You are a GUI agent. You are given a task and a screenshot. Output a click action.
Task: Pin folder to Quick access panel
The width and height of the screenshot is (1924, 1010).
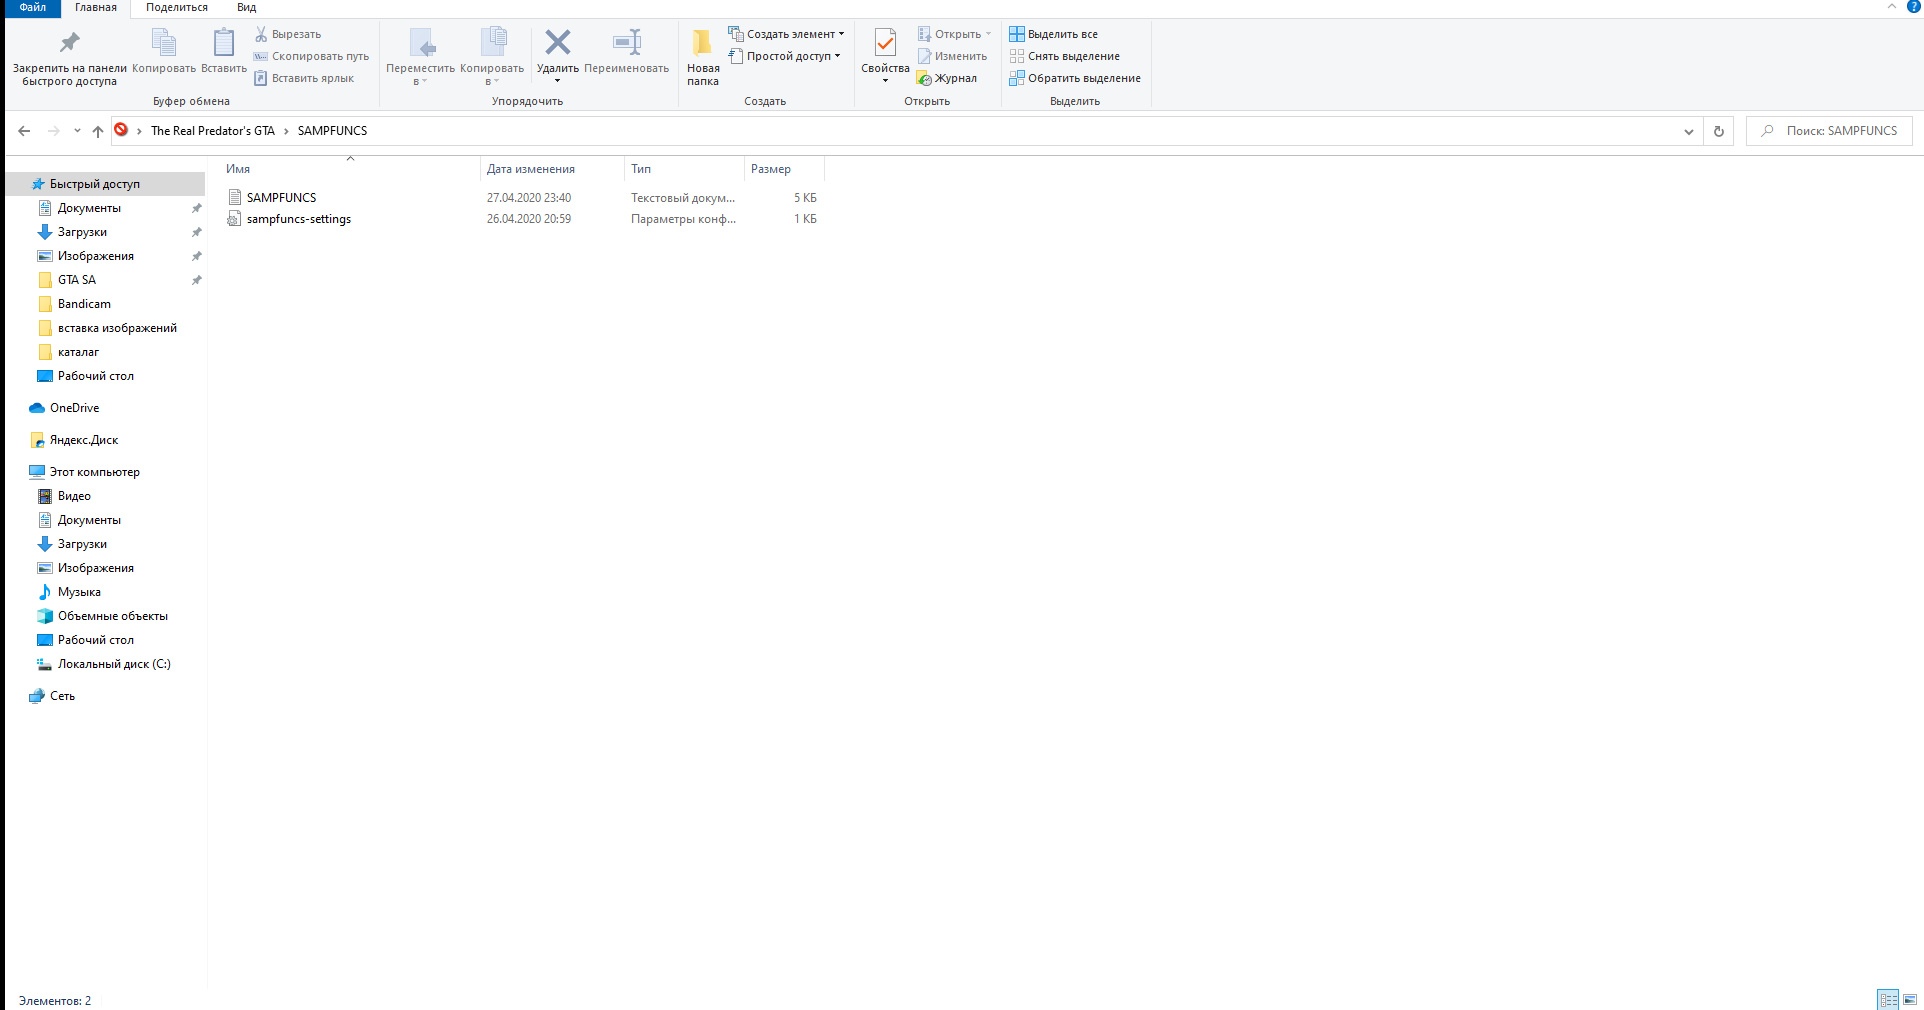tap(69, 58)
